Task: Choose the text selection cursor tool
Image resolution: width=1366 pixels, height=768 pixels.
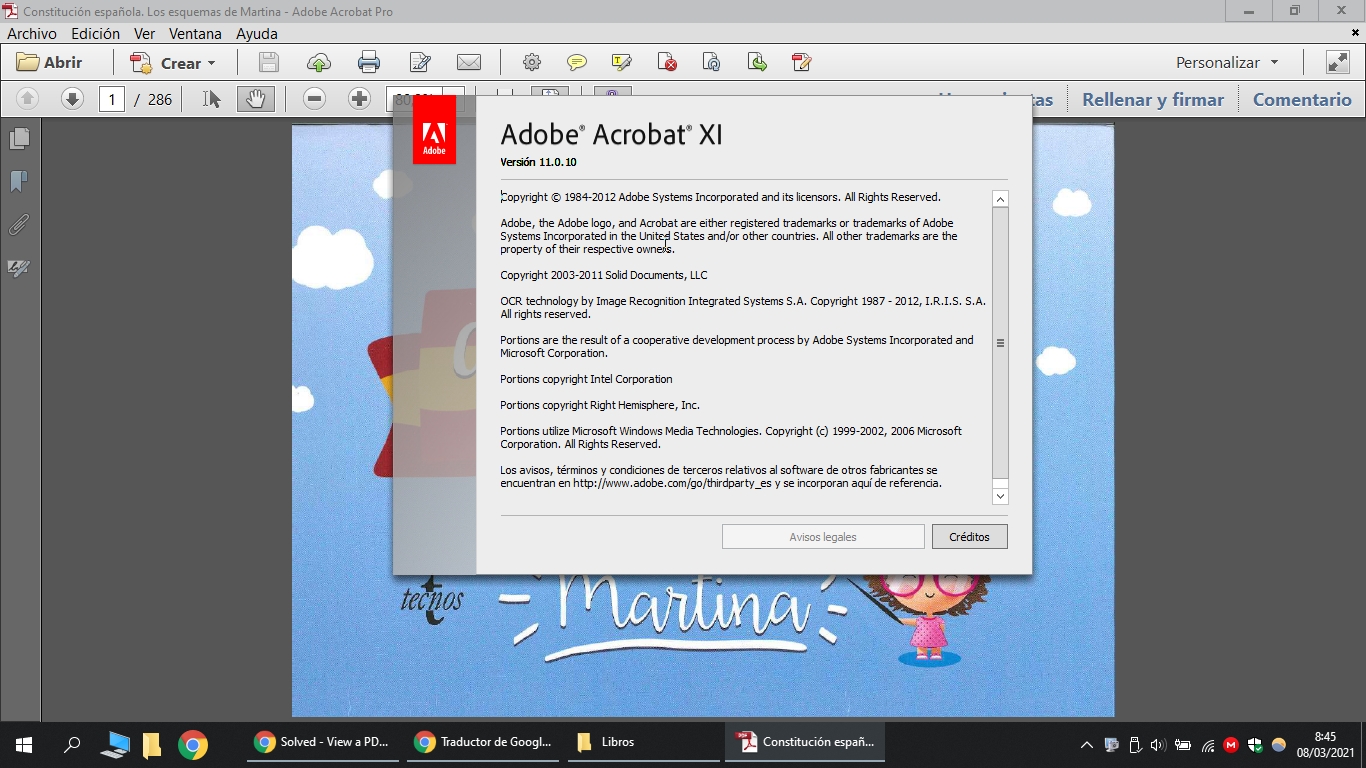Action: point(211,99)
